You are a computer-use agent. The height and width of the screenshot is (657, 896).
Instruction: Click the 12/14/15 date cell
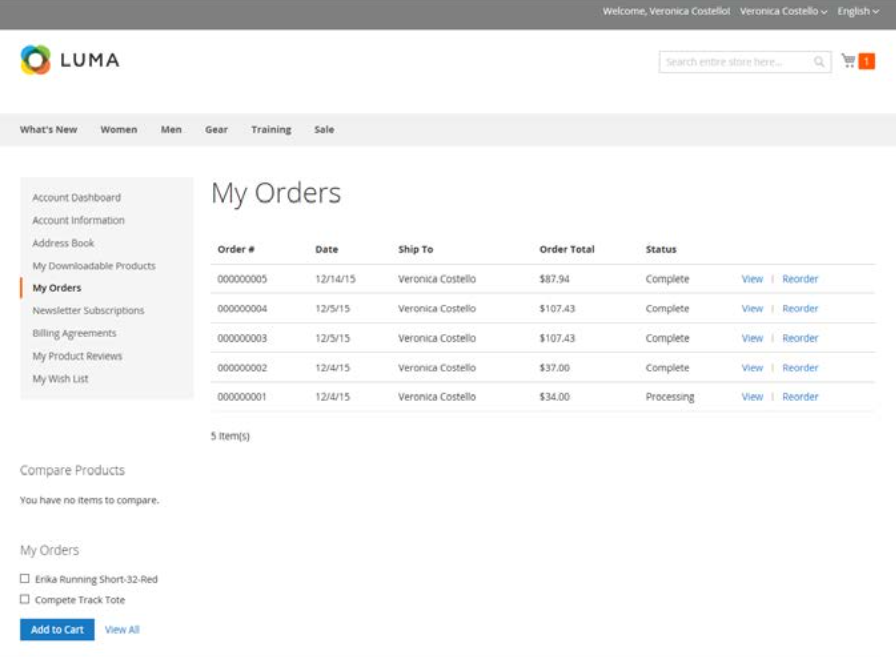(335, 279)
